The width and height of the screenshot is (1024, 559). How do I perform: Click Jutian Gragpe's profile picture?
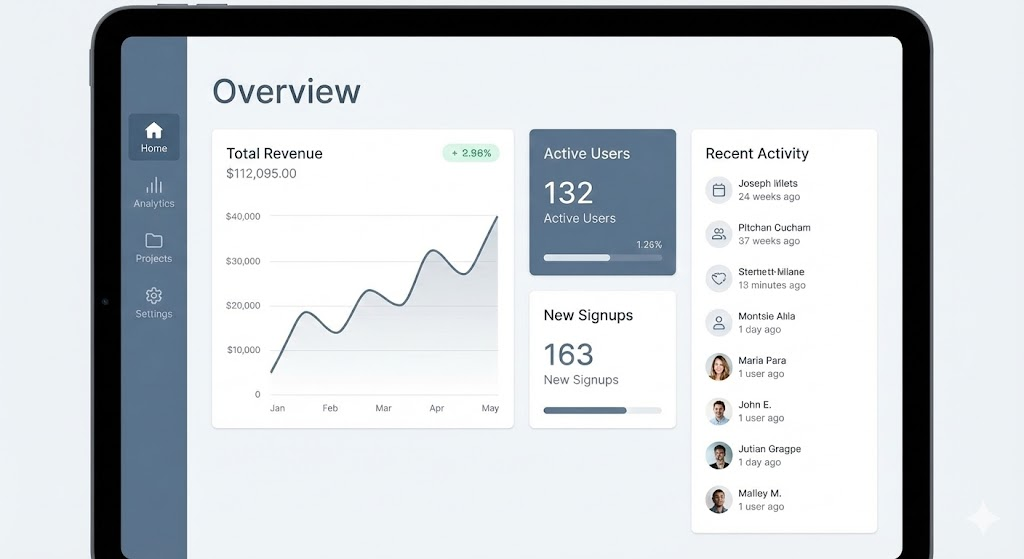[718, 456]
